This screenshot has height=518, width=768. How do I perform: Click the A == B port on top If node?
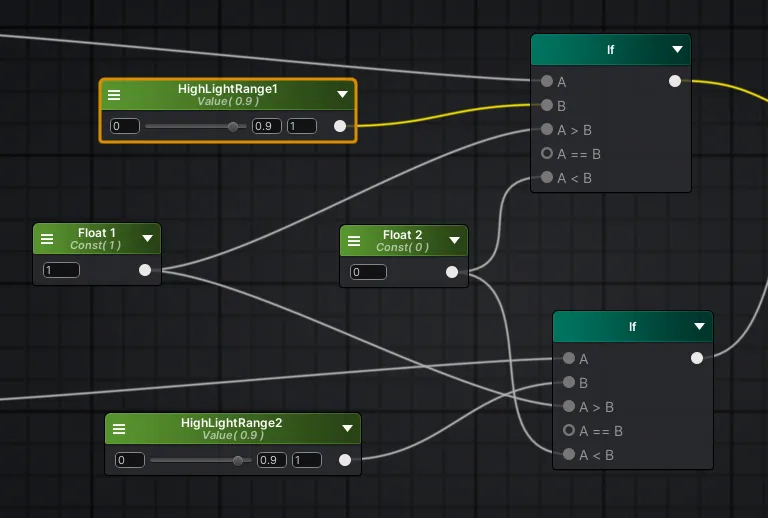click(x=547, y=154)
